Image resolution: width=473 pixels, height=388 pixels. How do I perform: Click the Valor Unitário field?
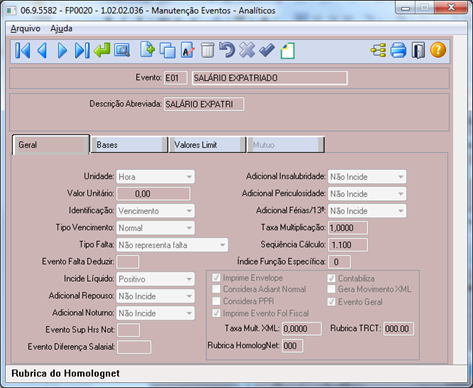153,194
